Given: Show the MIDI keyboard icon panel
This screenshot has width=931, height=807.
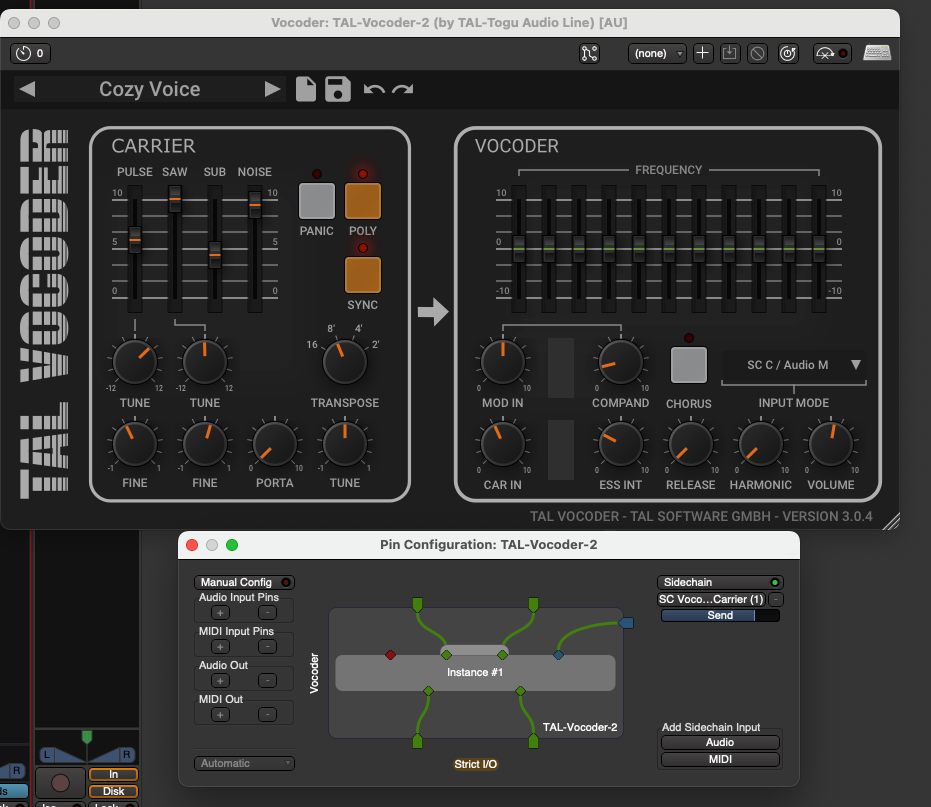Looking at the screenshot, I should pos(877,53).
